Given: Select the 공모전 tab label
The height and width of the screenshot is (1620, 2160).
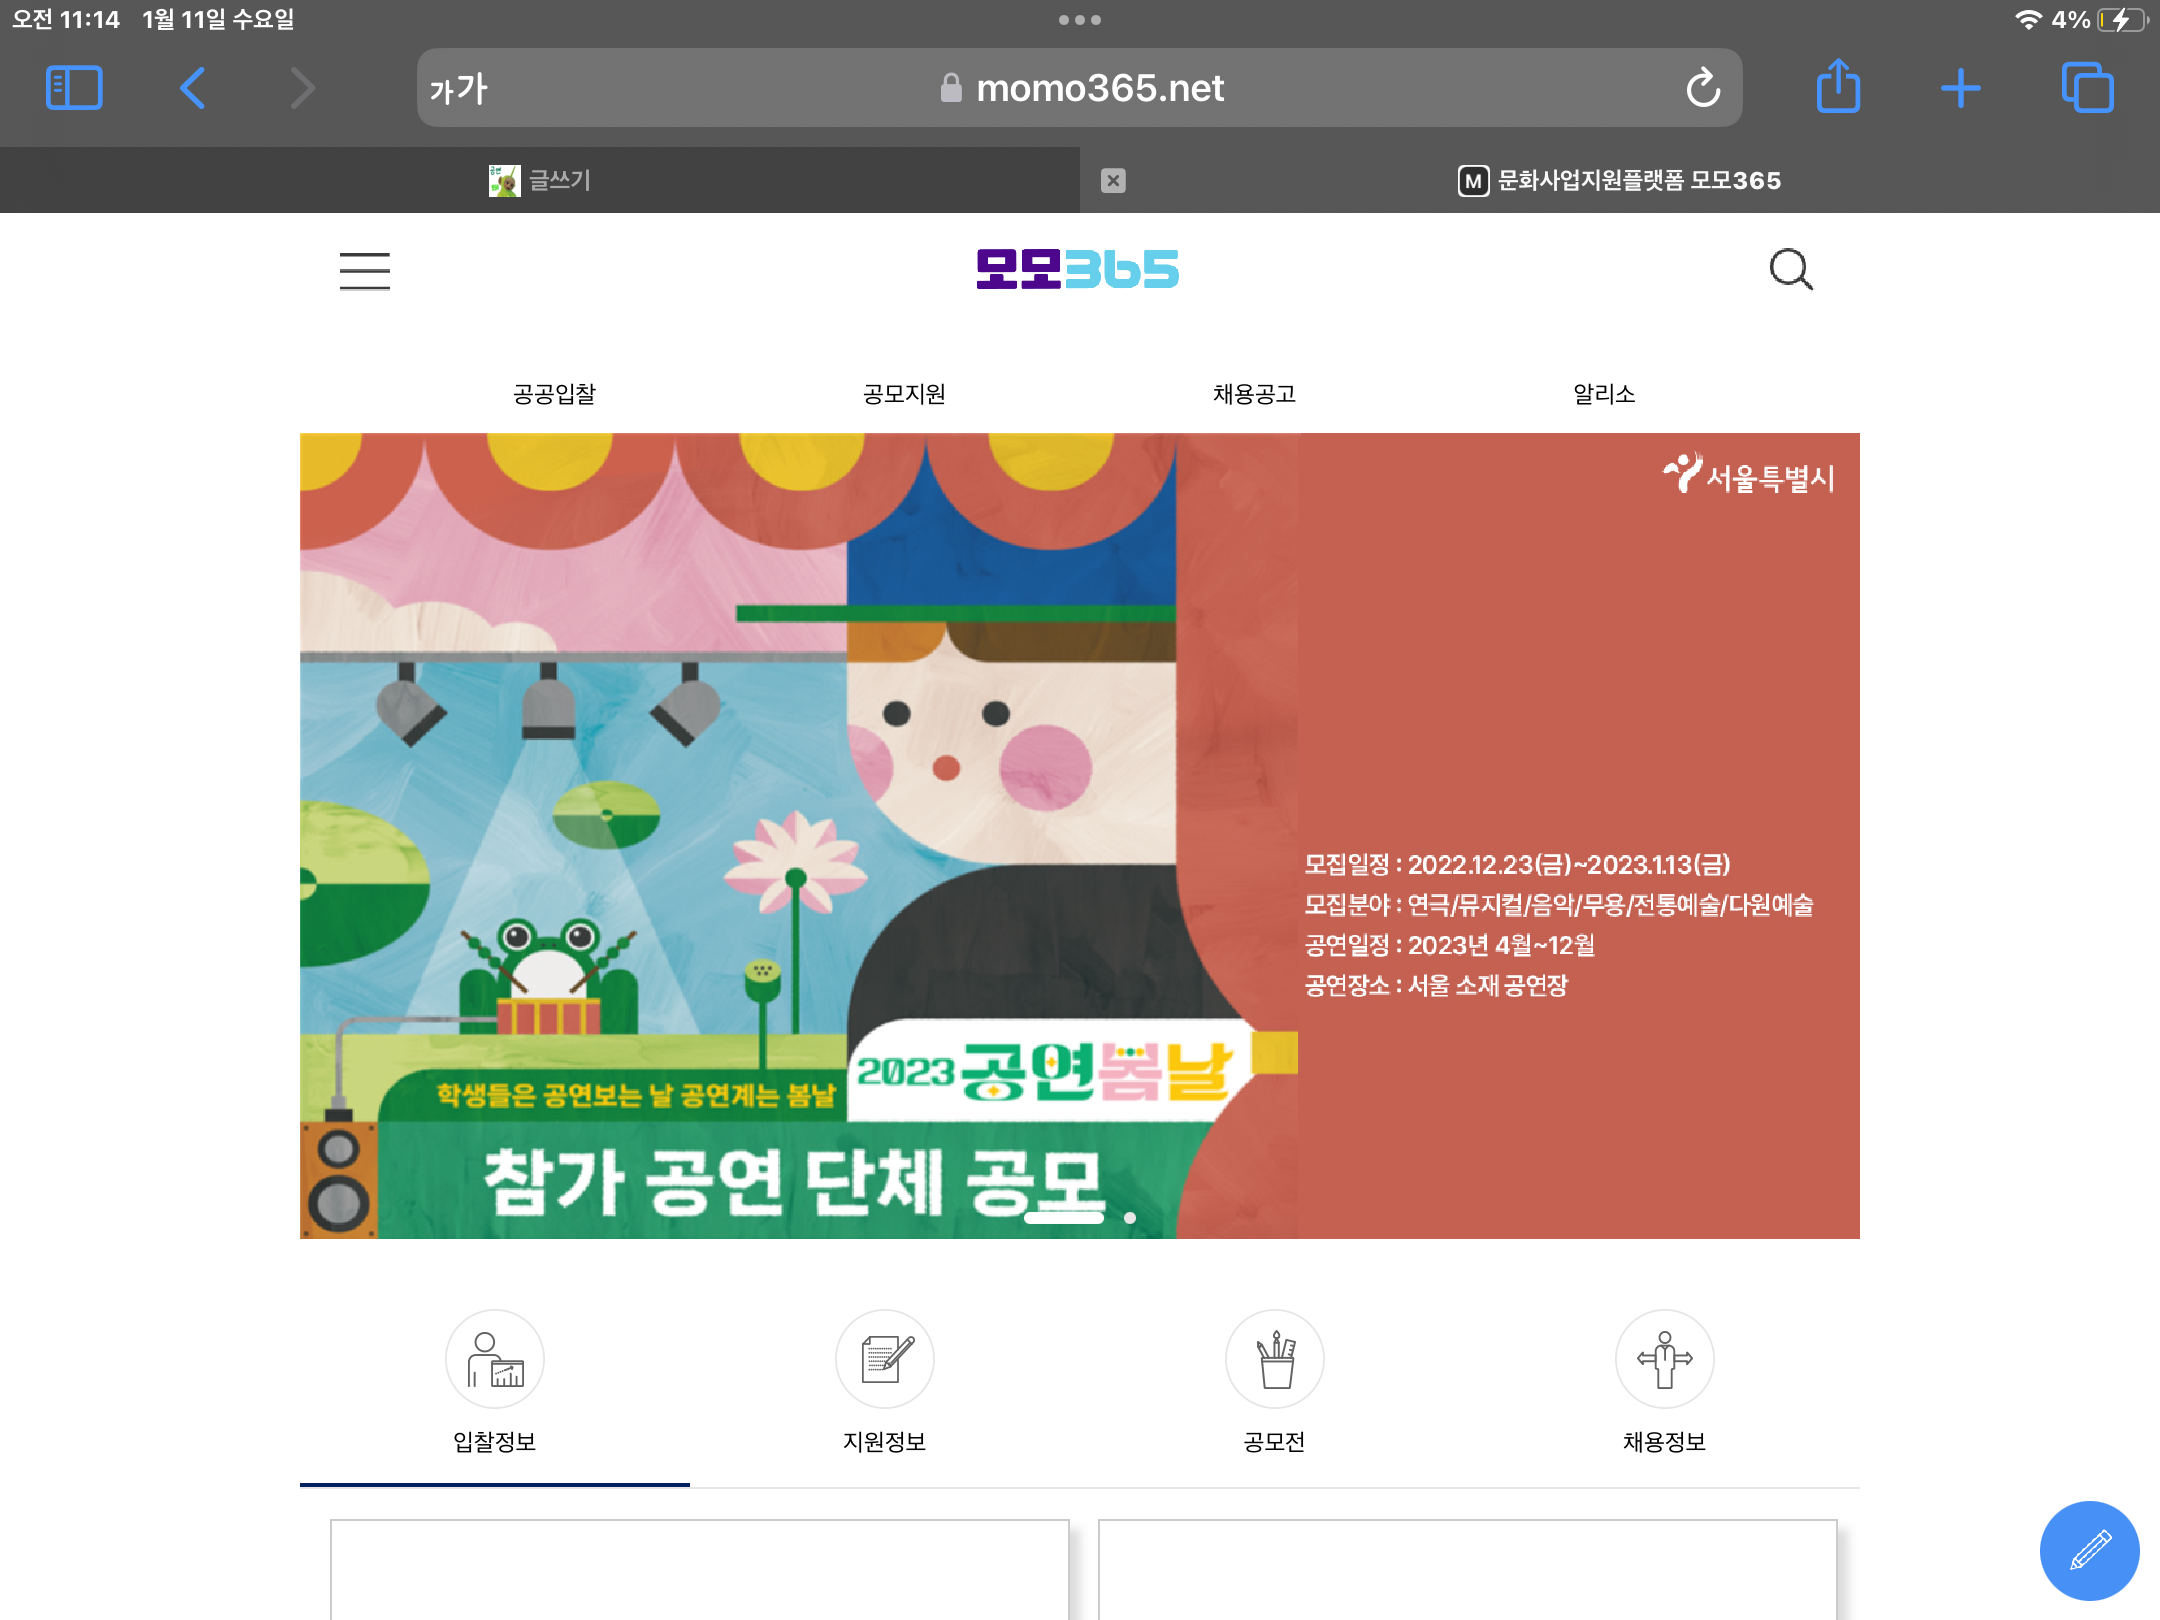Looking at the screenshot, I should click(x=1275, y=1441).
